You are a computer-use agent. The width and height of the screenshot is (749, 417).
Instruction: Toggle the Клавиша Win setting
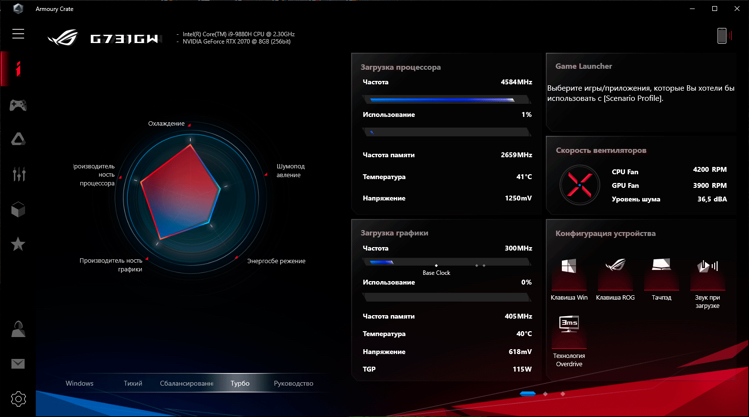click(x=569, y=268)
